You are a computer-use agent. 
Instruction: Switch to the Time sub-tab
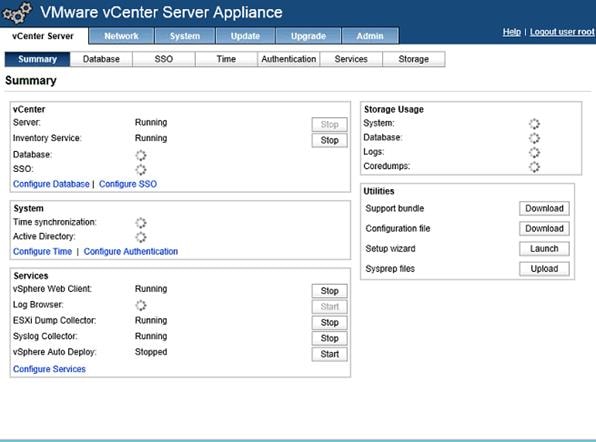(226, 59)
